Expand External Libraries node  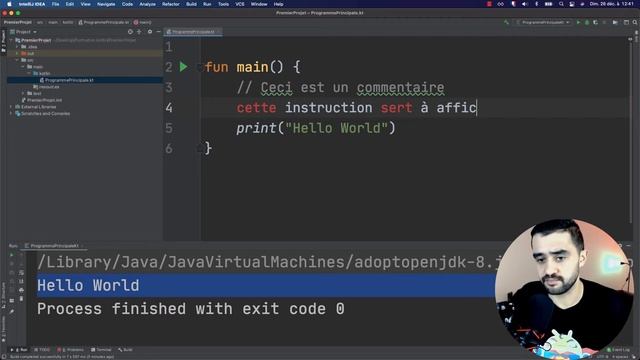11,107
